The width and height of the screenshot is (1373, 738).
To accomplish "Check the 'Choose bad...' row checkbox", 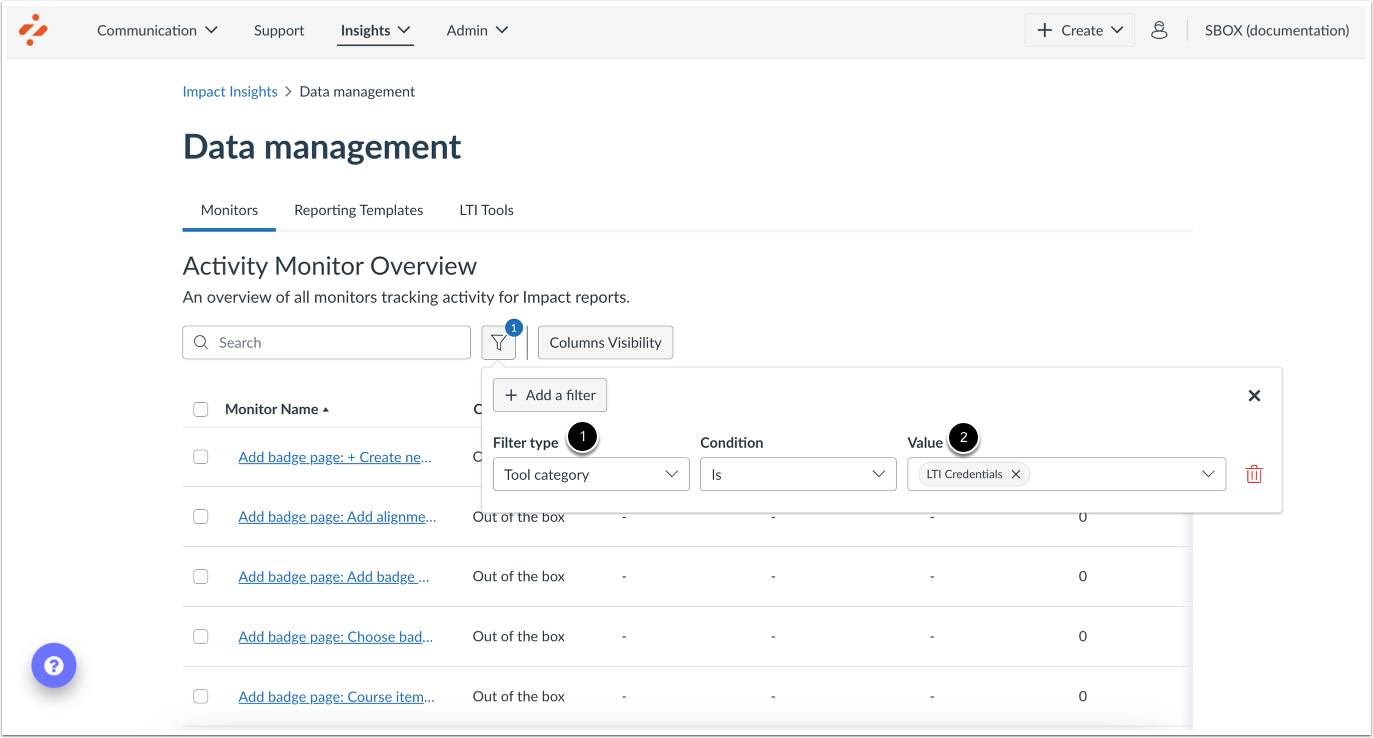I will (201, 637).
